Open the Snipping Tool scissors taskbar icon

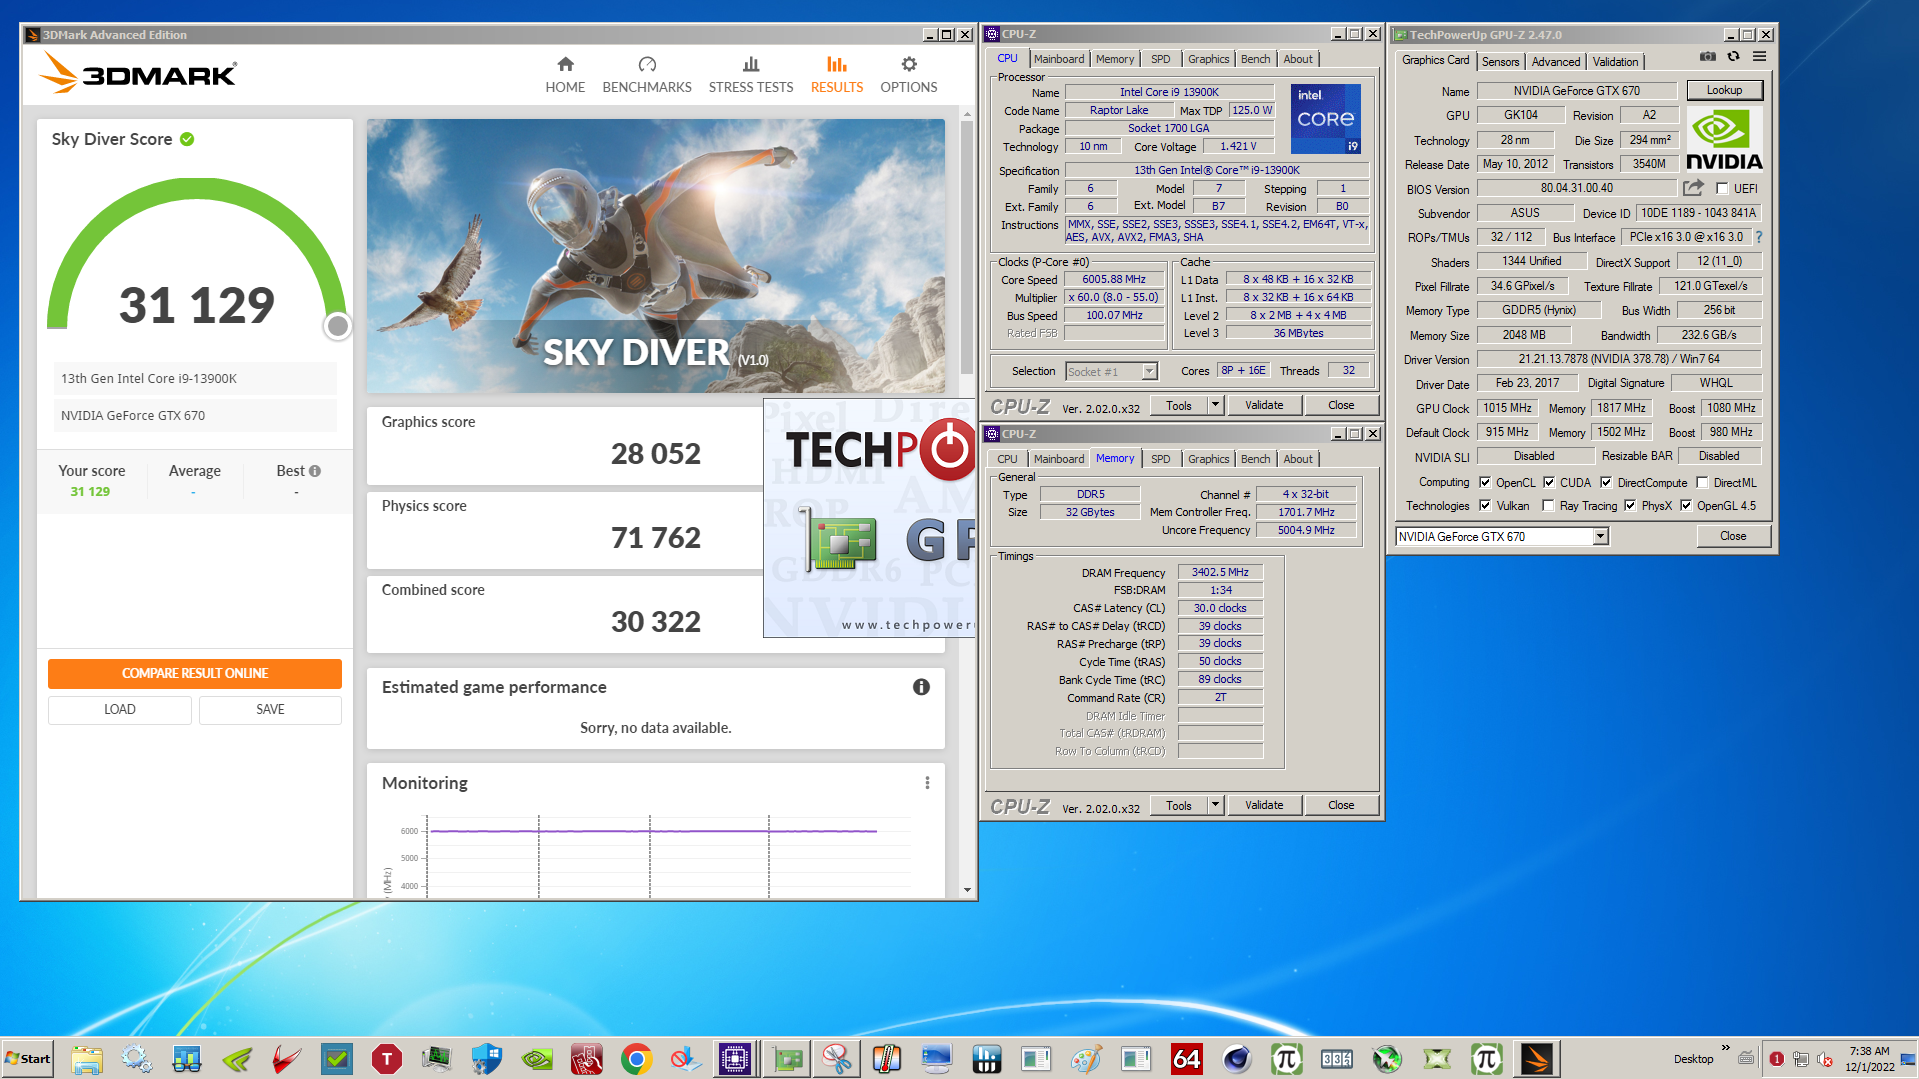pos(836,1059)
